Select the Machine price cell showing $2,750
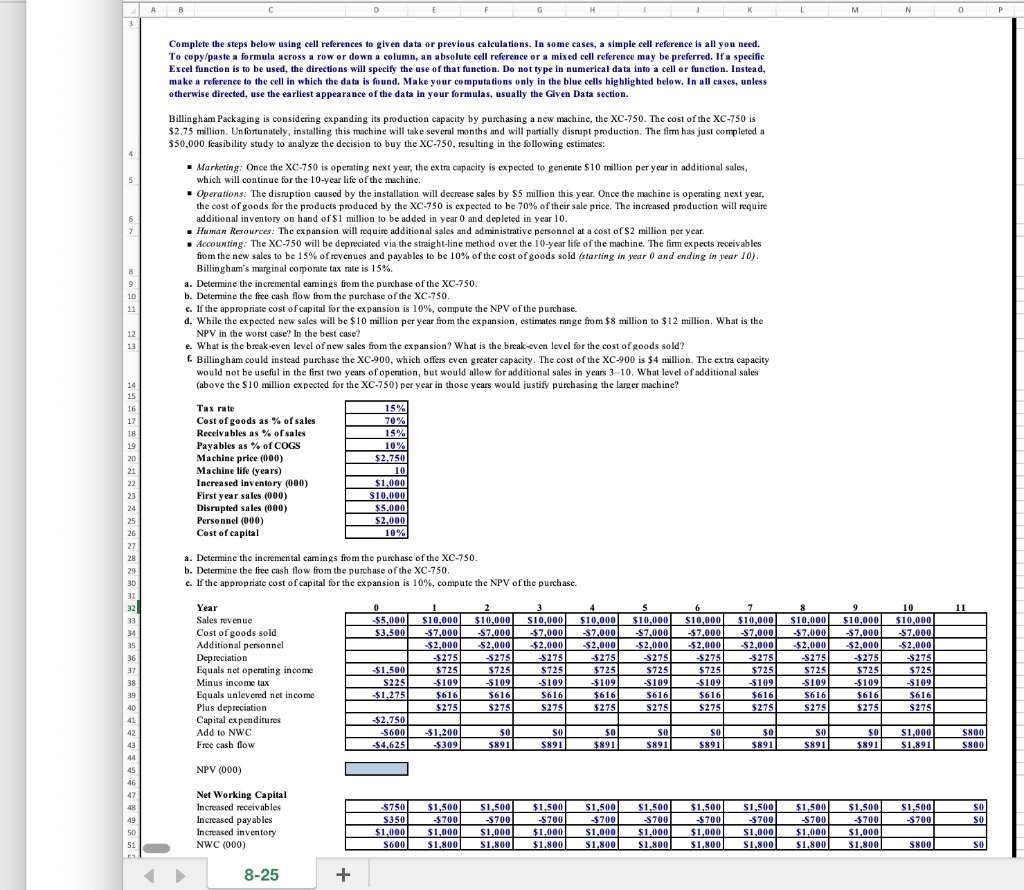 376,458
